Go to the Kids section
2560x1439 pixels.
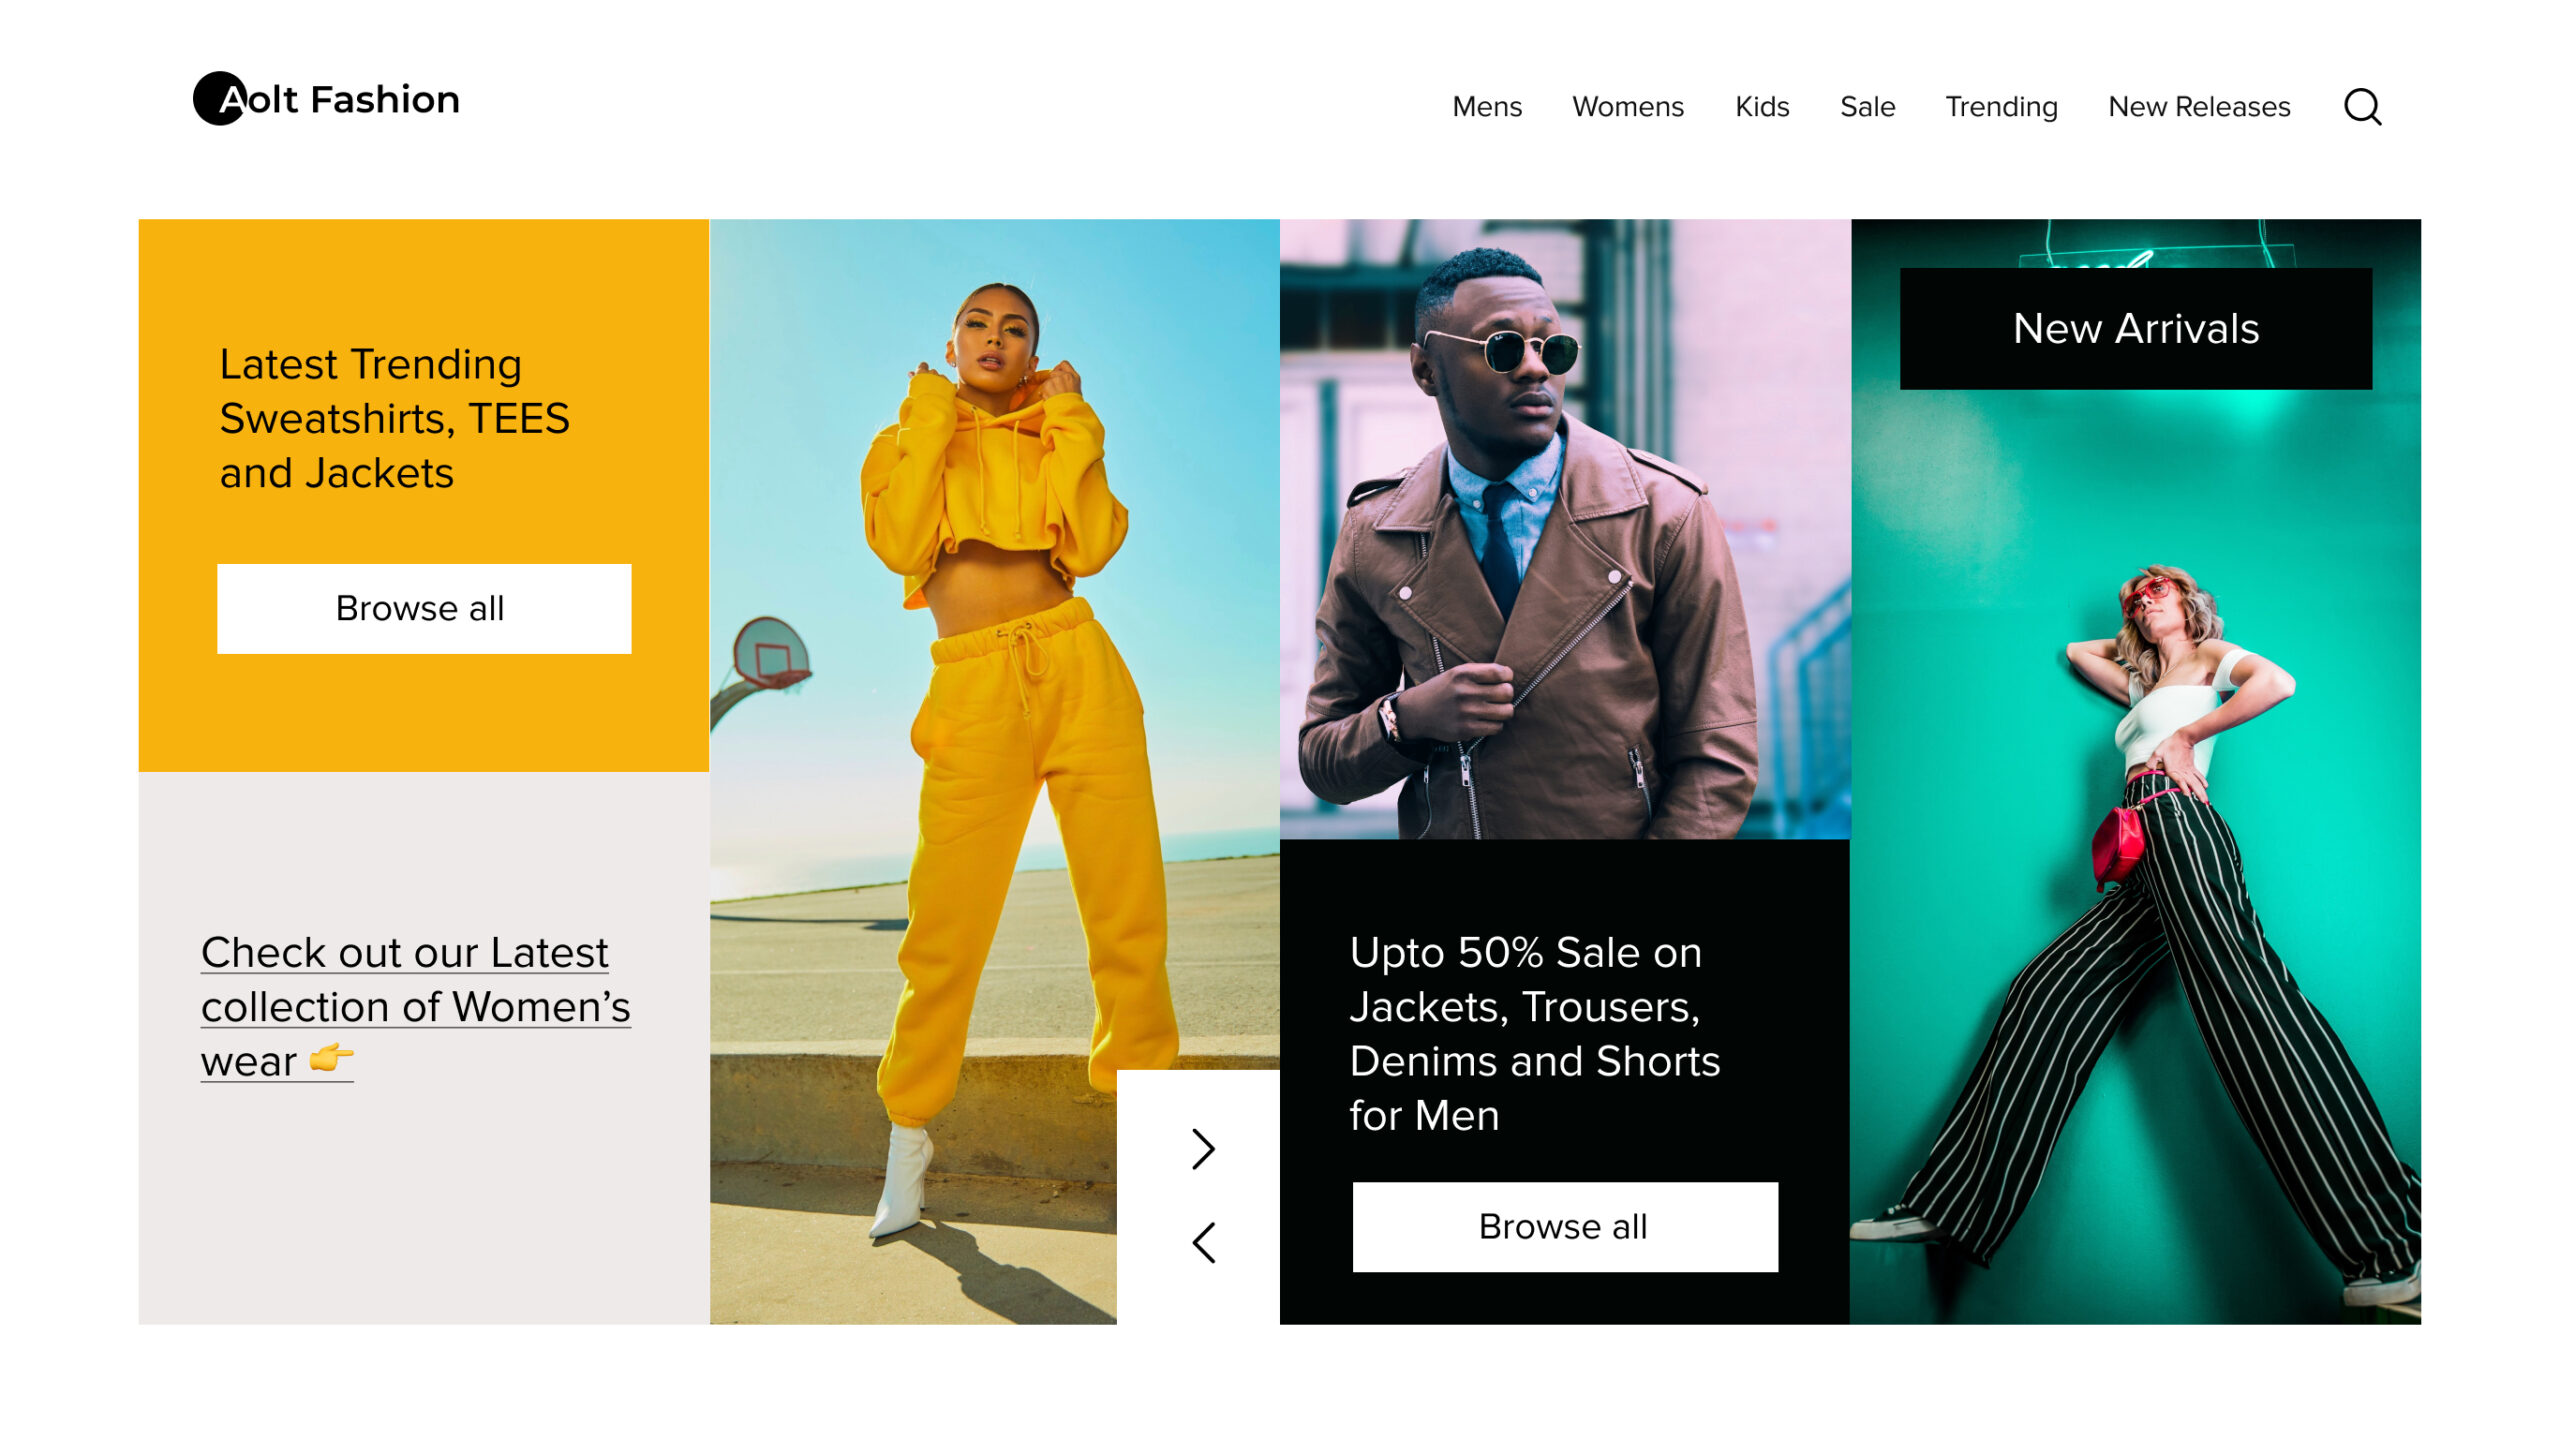tap(1761, 107)
